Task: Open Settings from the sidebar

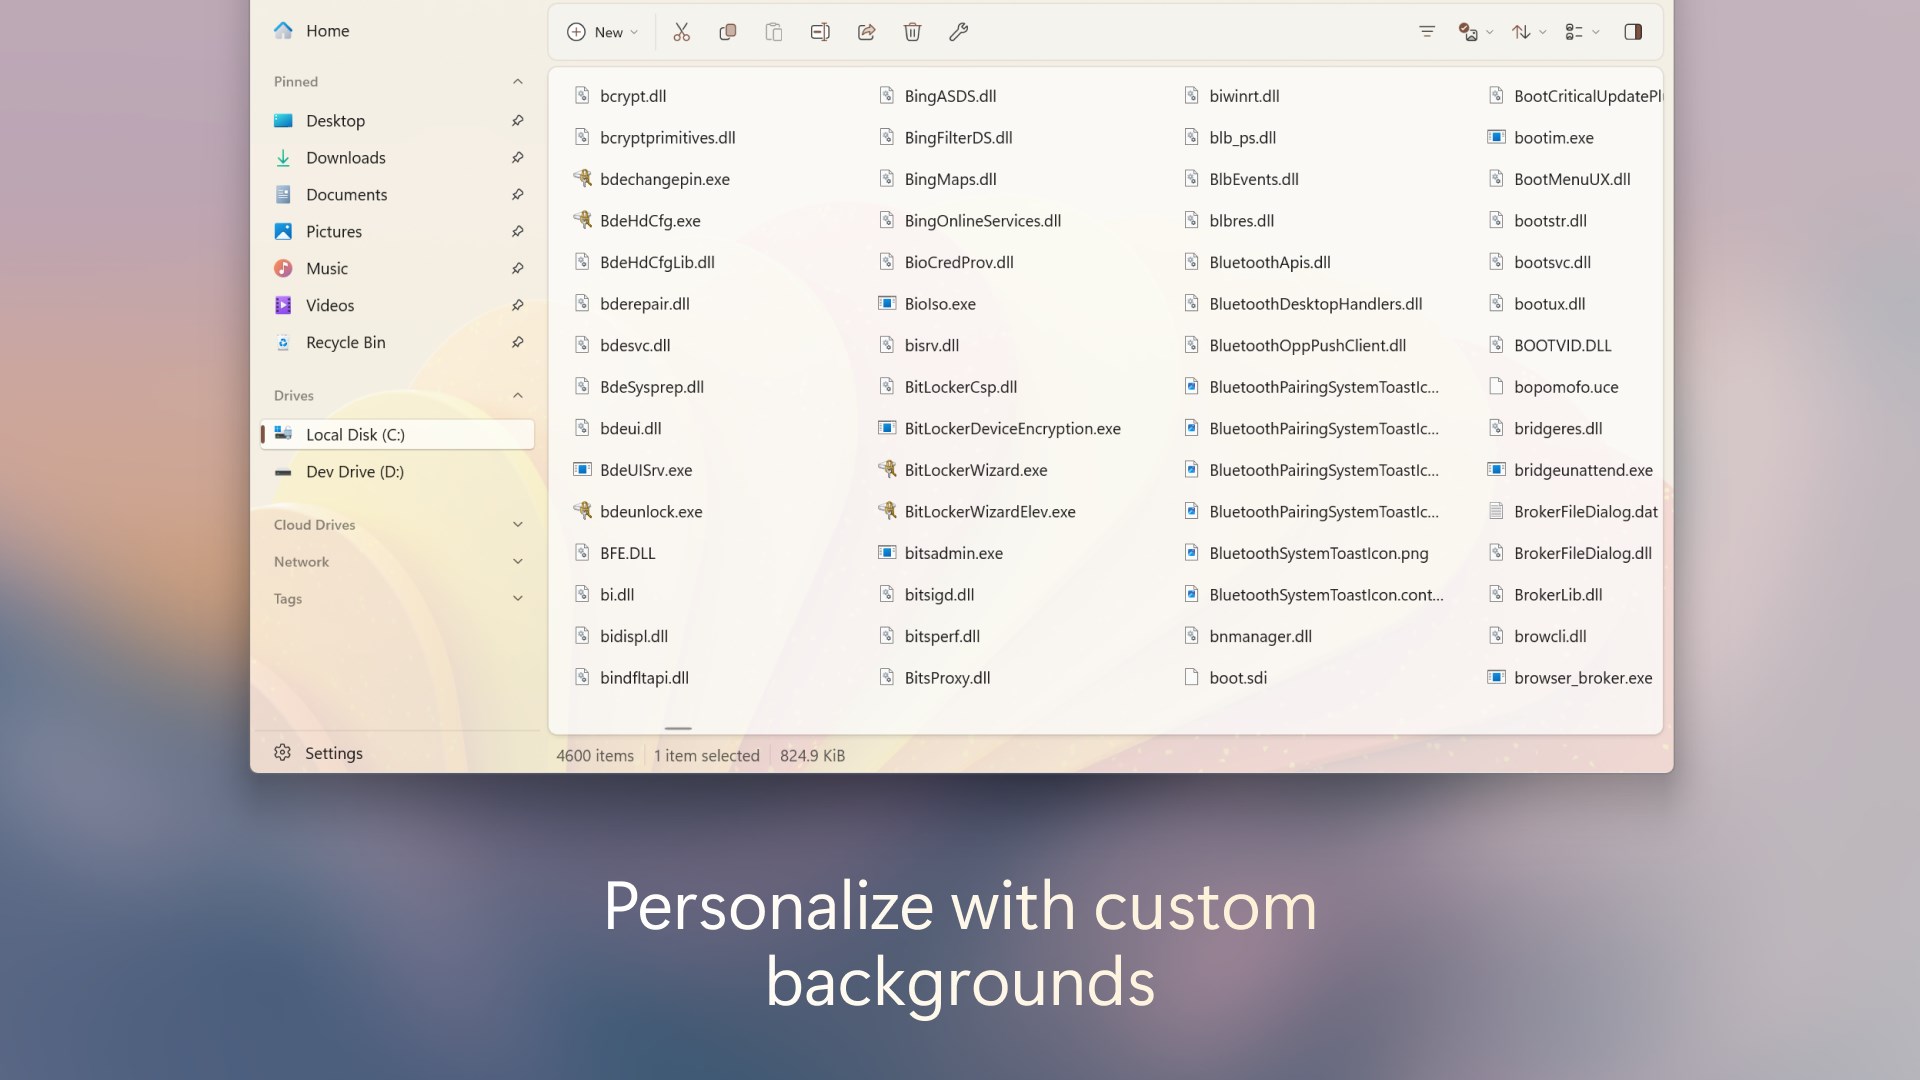Action: pyautogui.click(x=334, y=752)
